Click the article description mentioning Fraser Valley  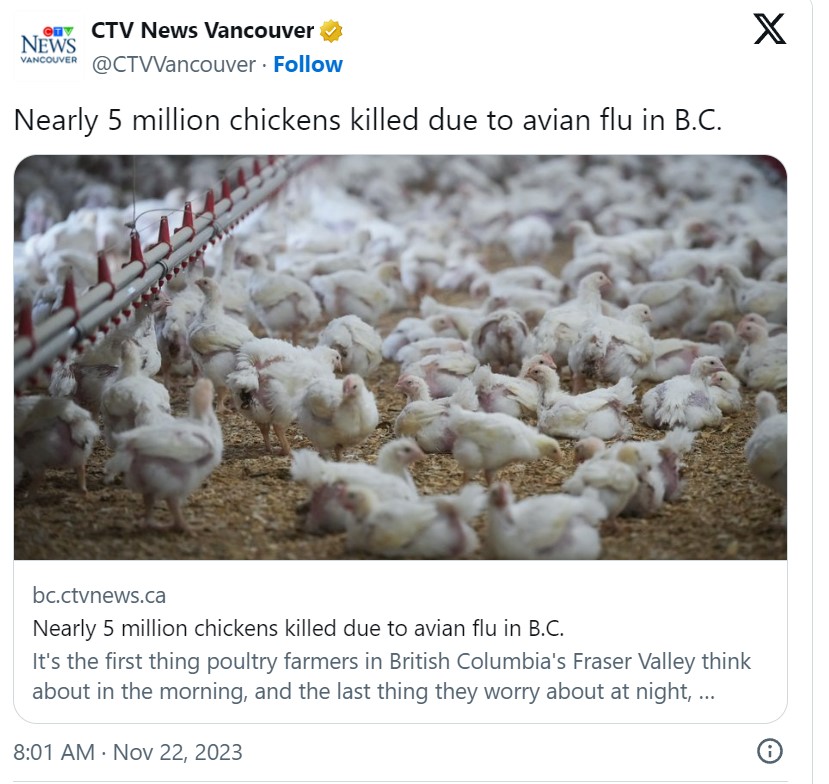[x=391, y=661]
